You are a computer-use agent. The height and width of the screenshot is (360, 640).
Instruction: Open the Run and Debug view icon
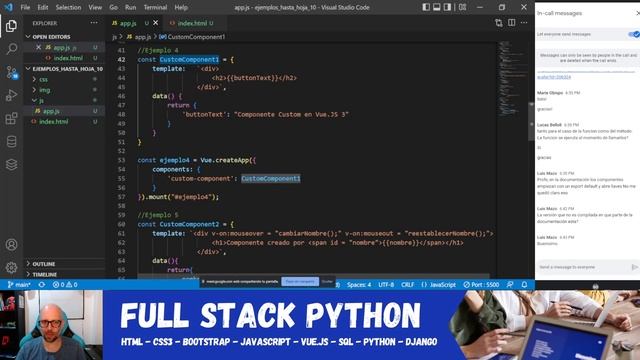point(11,95)
